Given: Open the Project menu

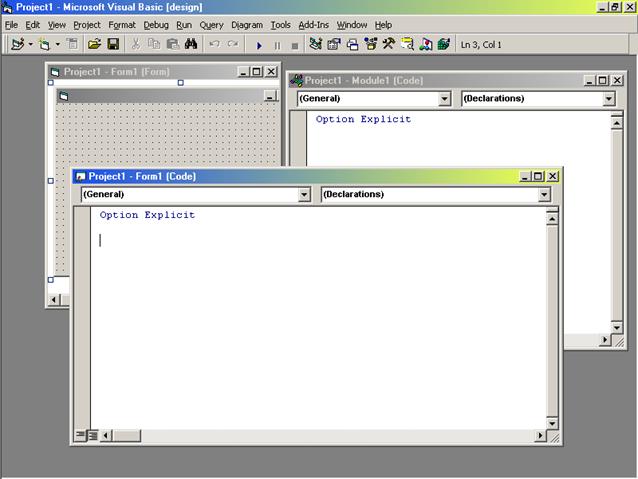Looking at the screenshot, I should click(87, 25).
